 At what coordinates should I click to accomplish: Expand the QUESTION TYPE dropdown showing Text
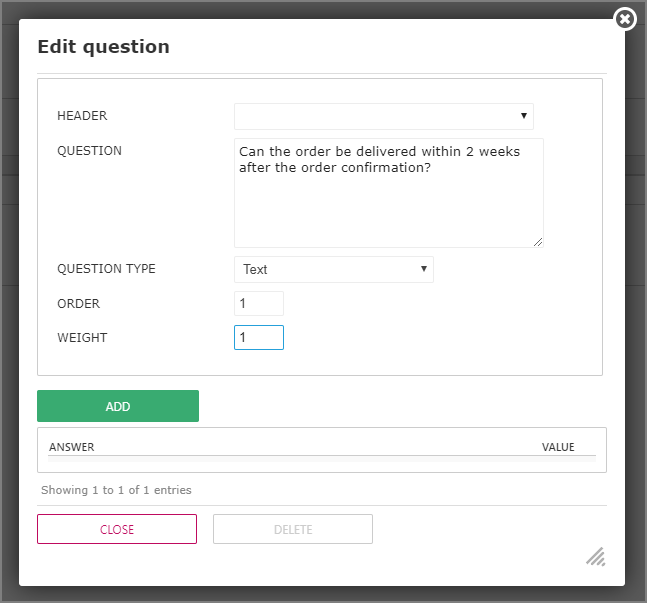[333, 269]
